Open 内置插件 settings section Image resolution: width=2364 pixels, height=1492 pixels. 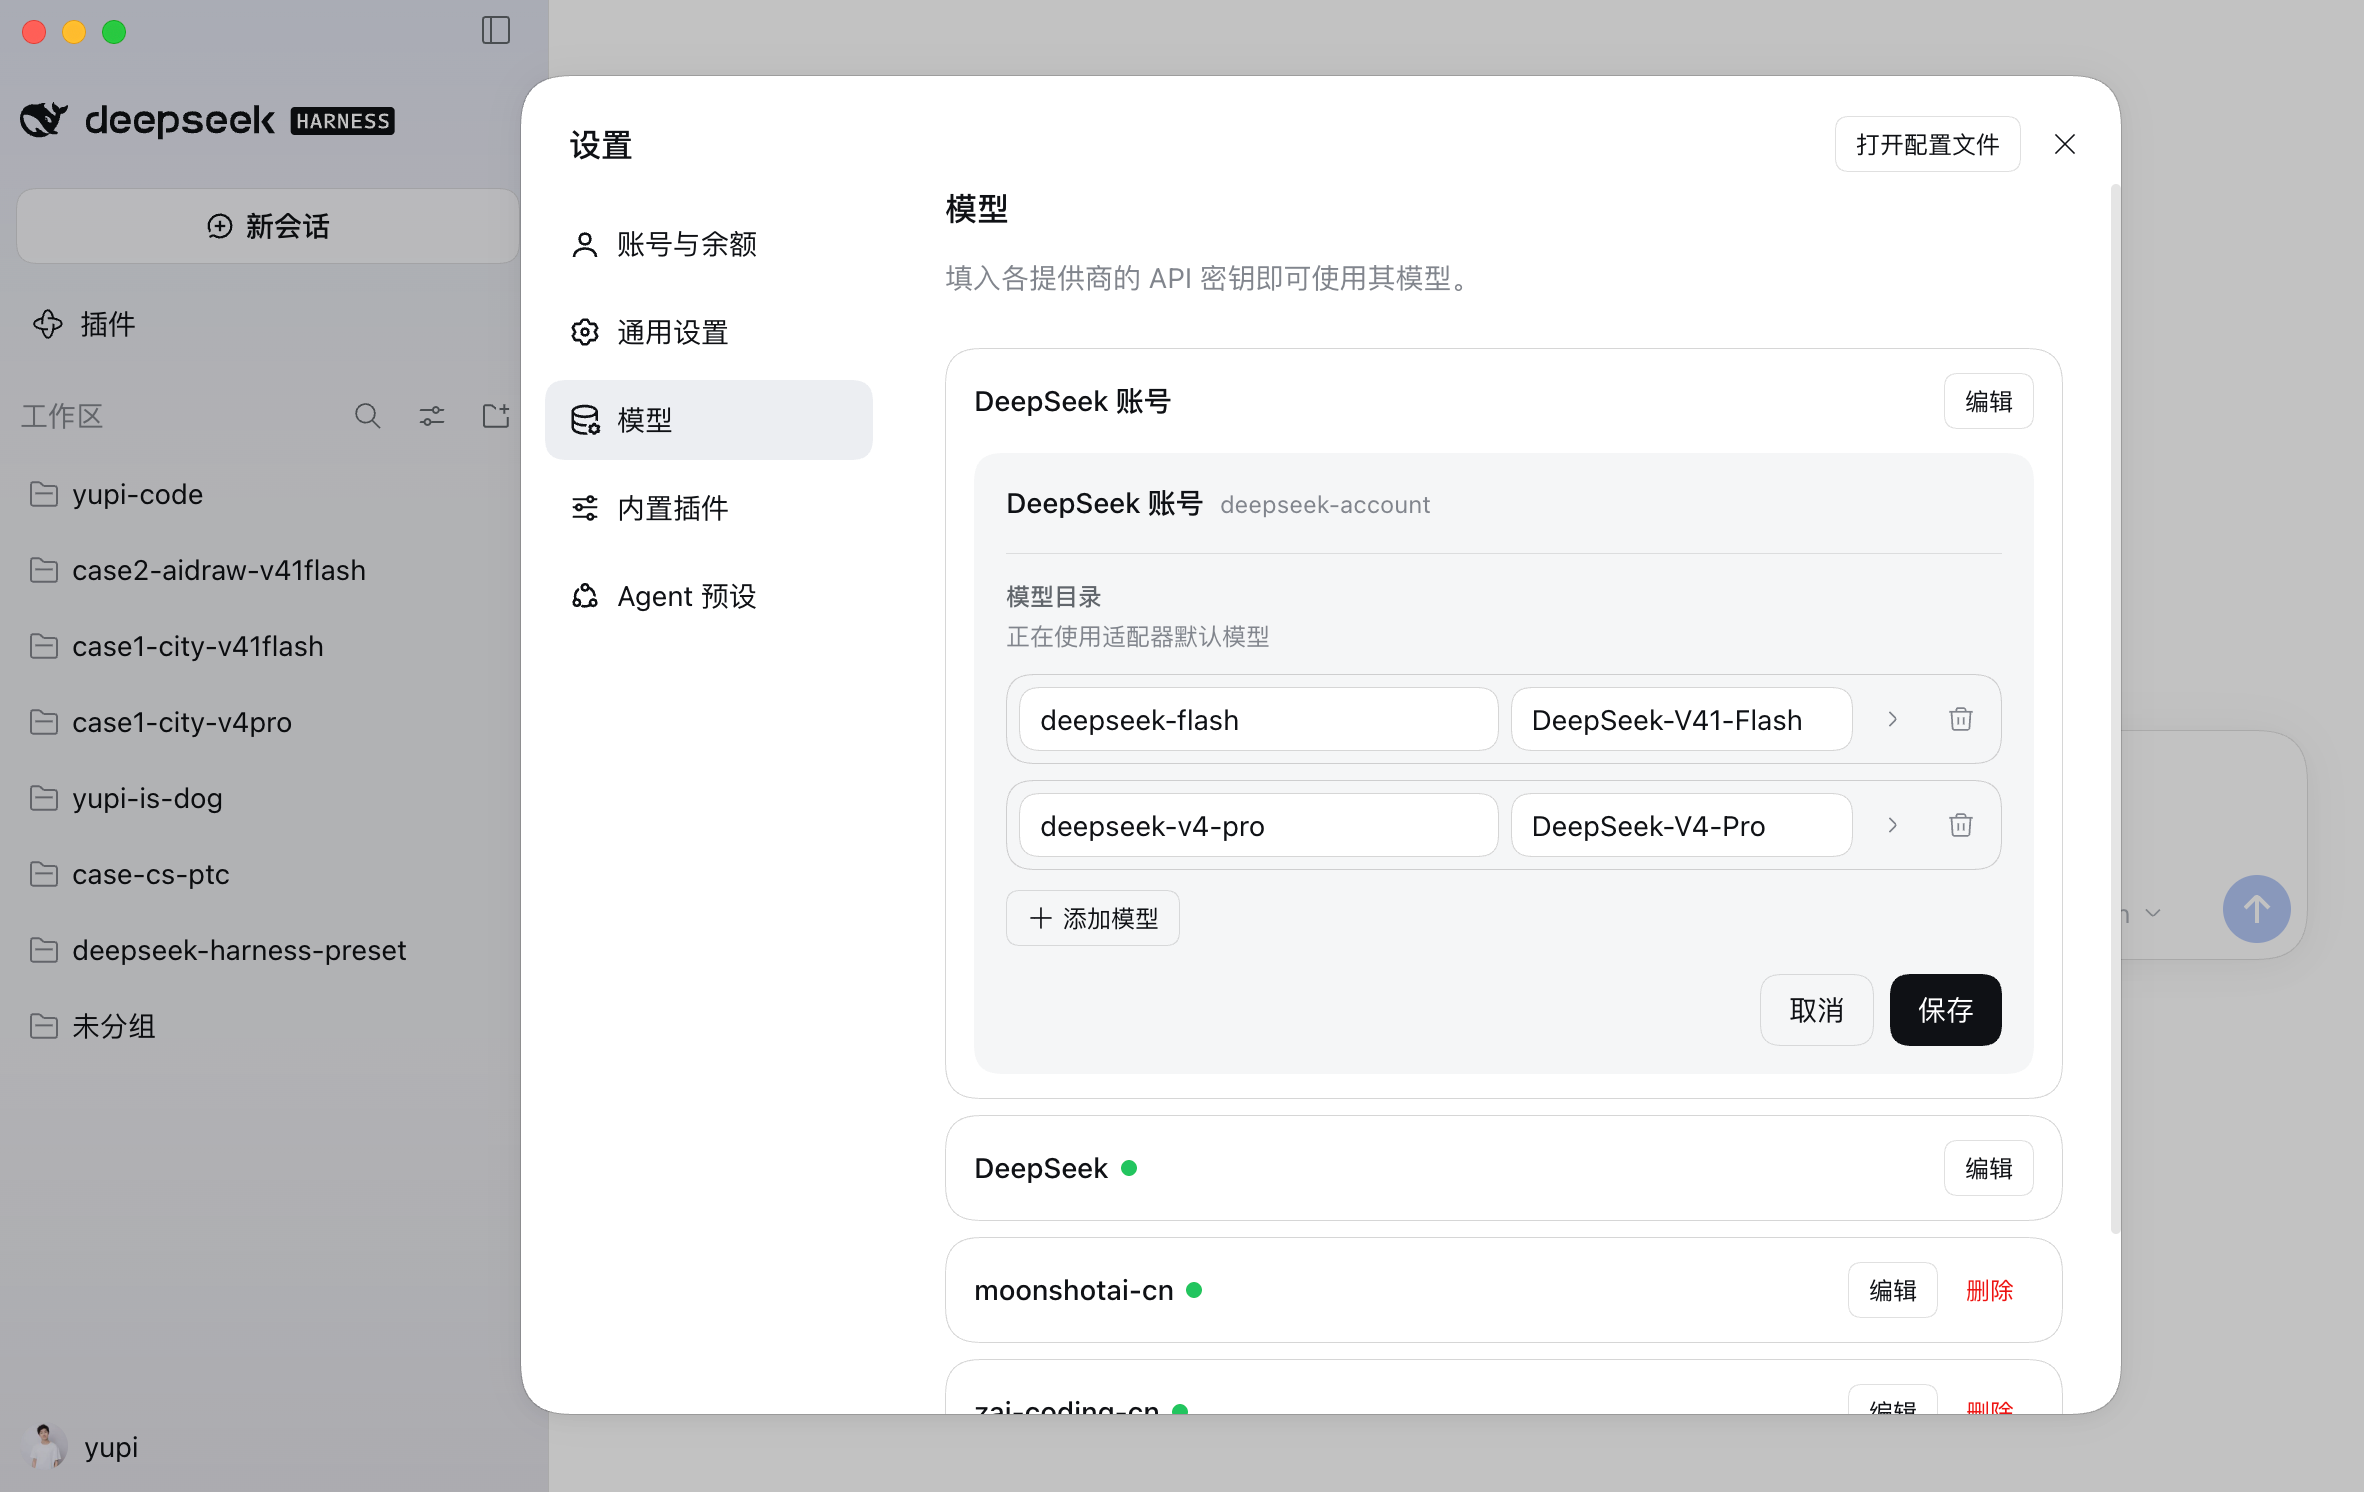[x=709, y=508]
